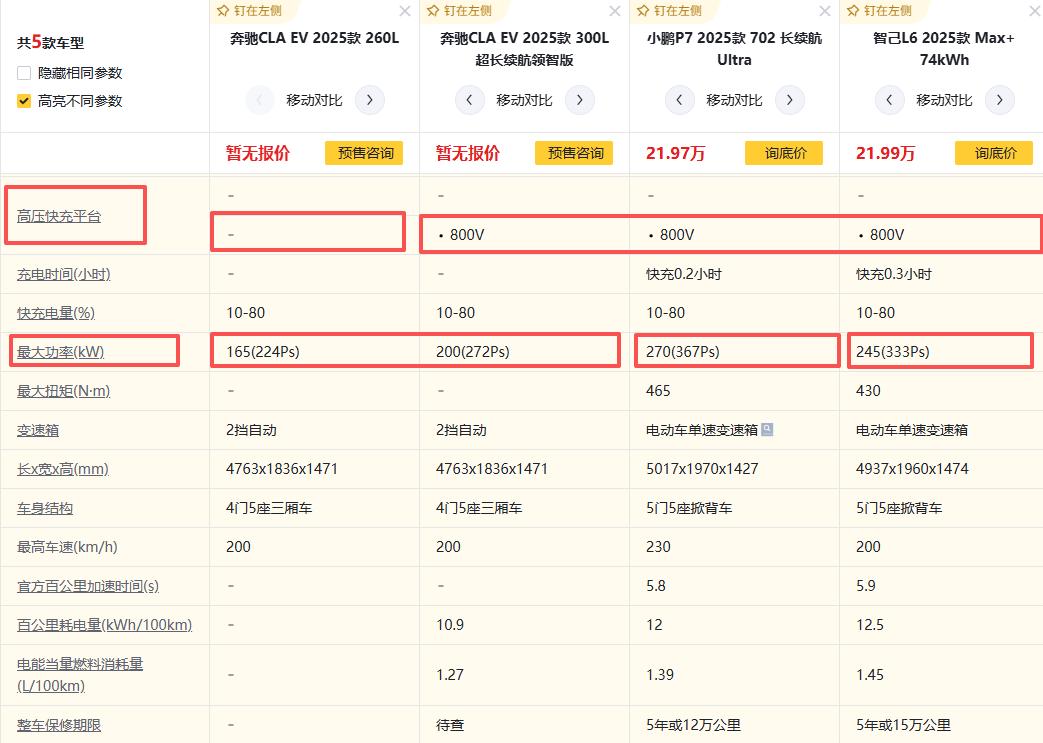Image resolution: width=1043 pixels, height=743 pixels.
Task: Open 高压快充平台 parameter explanation
Action: [x=59, y=216]
